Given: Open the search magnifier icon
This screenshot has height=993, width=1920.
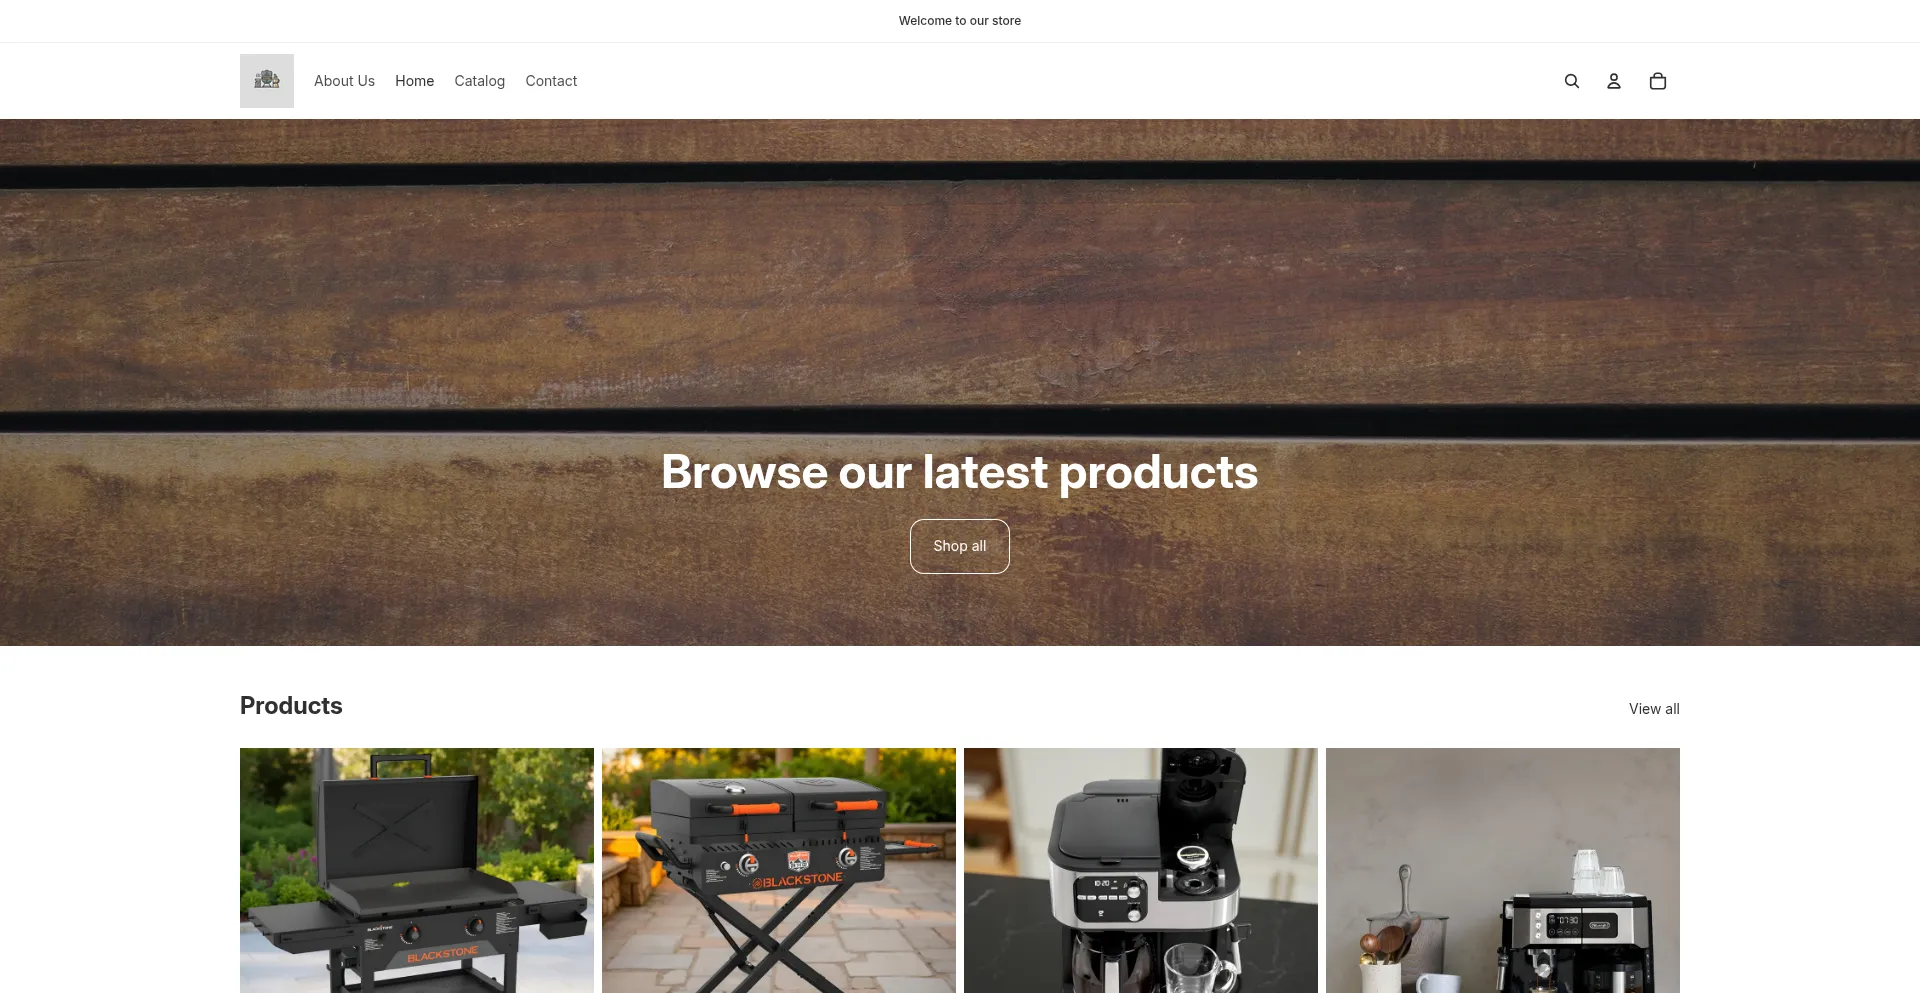Looking at the screenshot, I should point(1571,81).
